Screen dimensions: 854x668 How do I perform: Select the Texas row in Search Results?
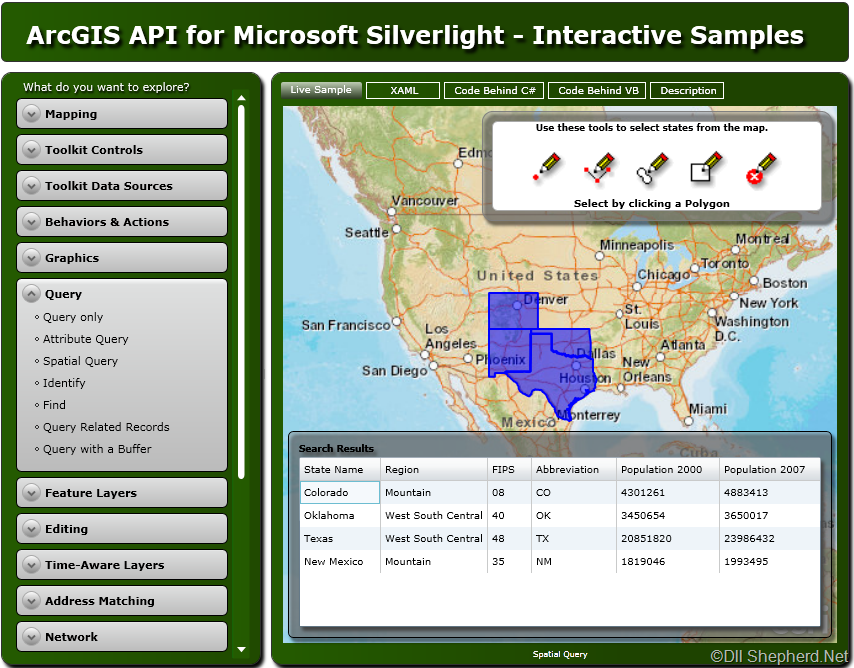[x=560, y=538]
